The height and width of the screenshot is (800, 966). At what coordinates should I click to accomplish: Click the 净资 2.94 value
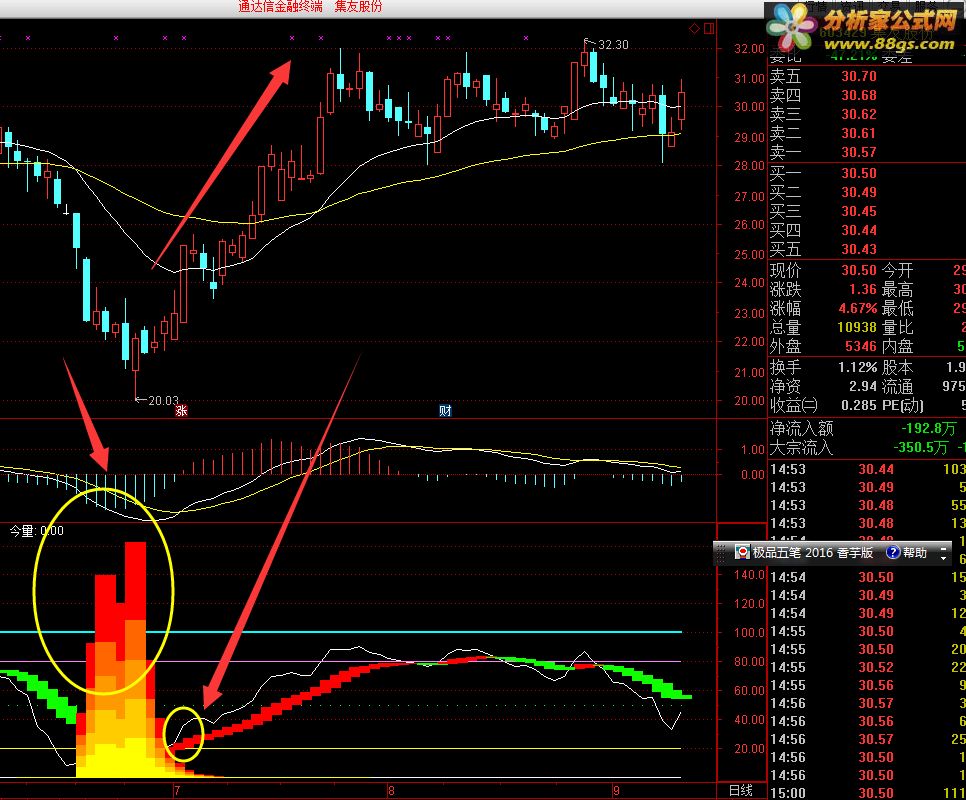click(862, 386)
